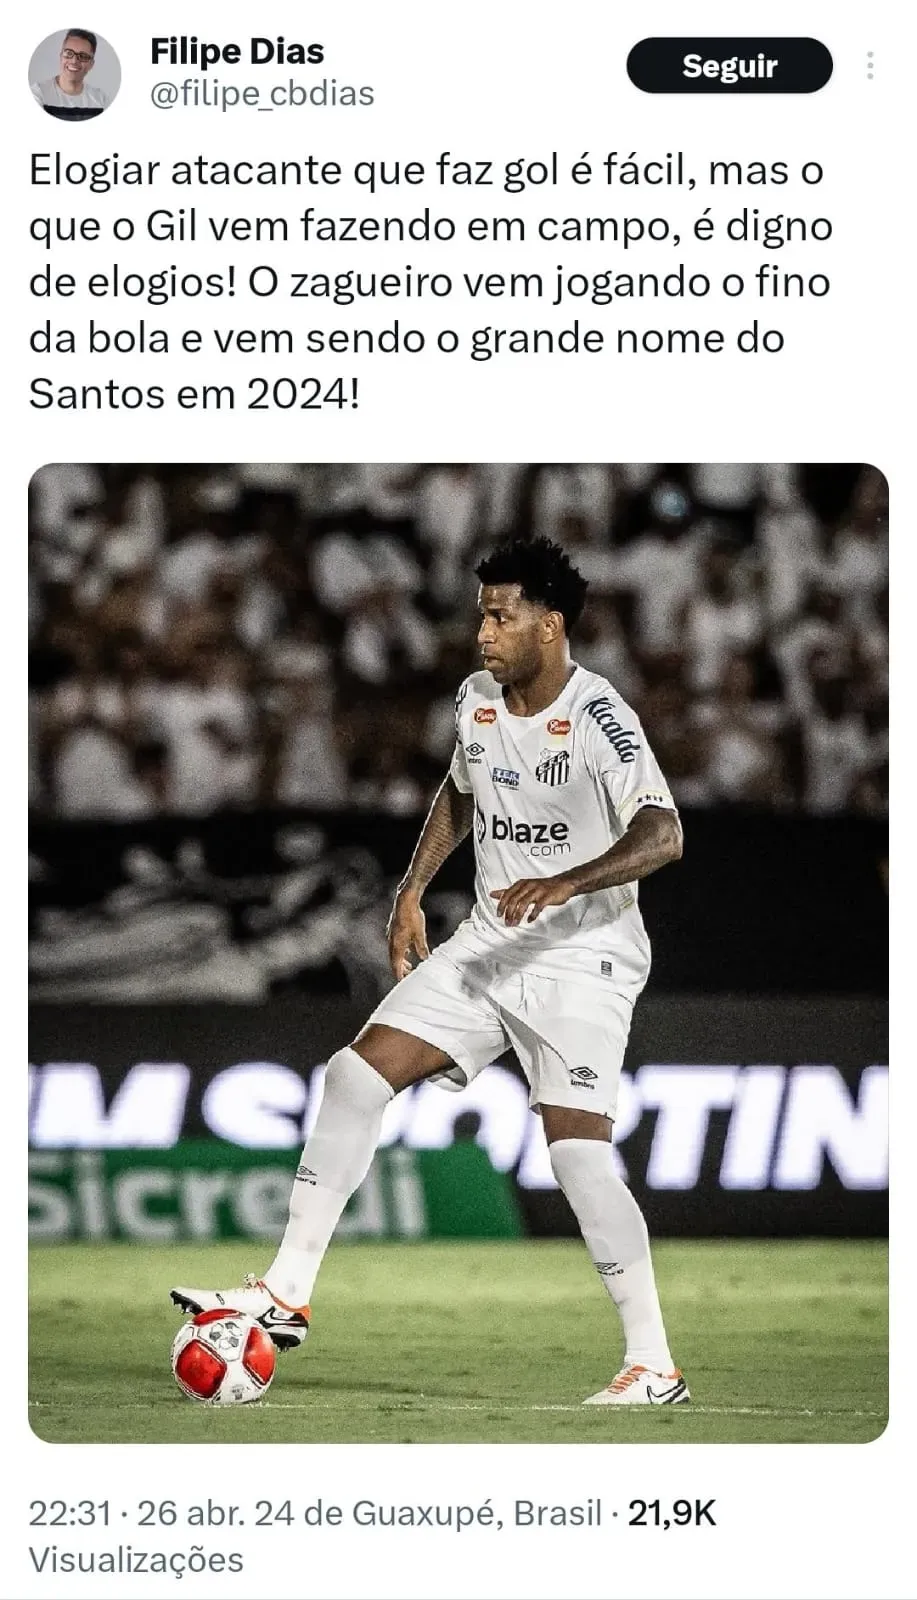Viewport: 917px width, 1600px height.
Task: View the 21,9K views count
Action: 672,1512
